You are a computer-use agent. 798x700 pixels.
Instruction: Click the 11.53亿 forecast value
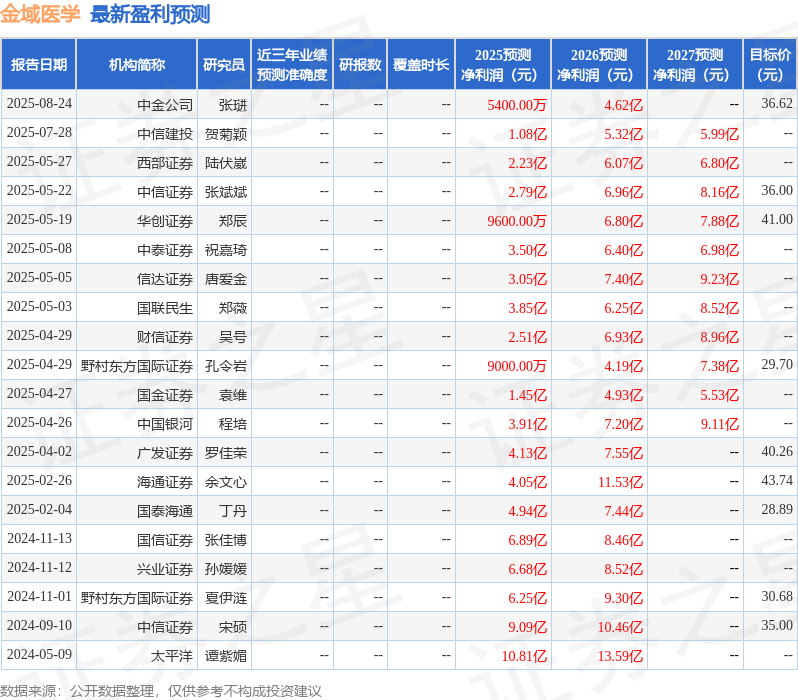click(620, 482)
